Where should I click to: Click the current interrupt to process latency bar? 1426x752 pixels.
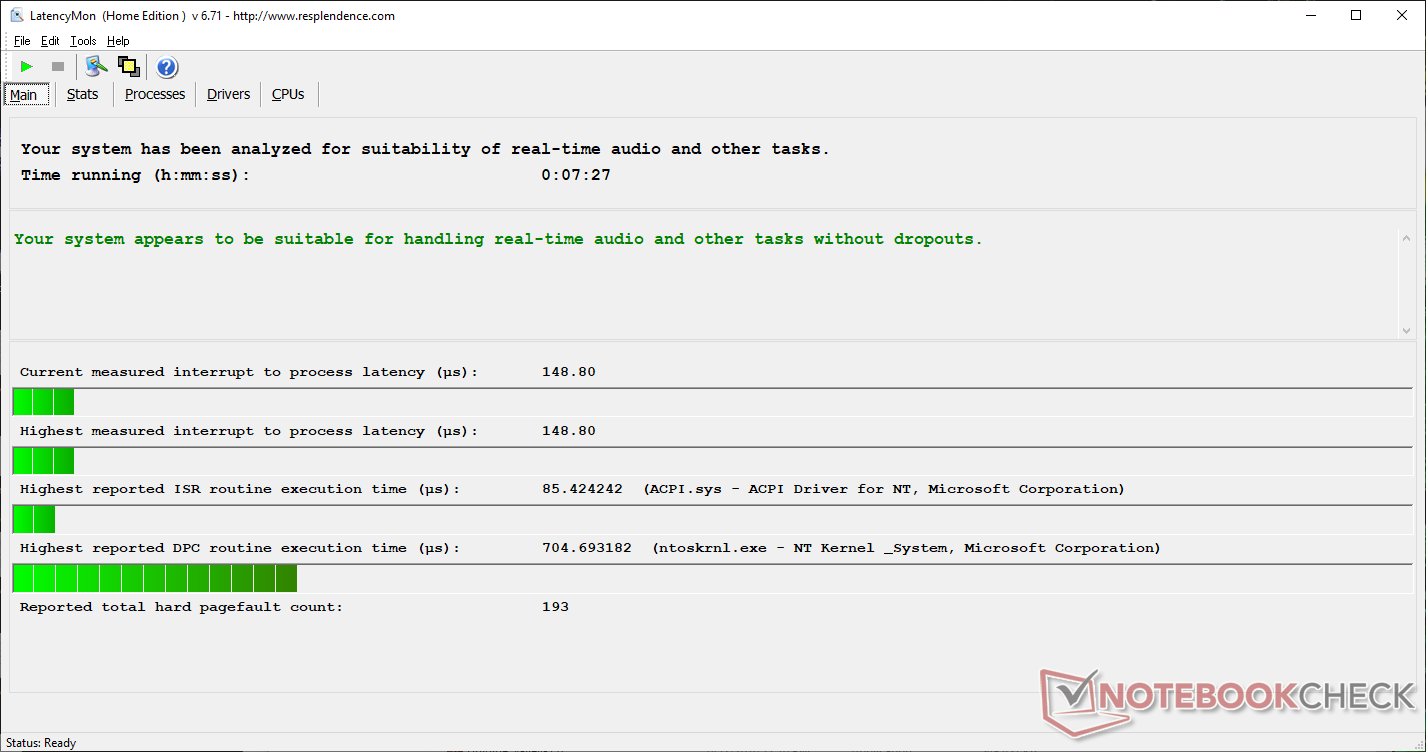(x=43, y=402)
